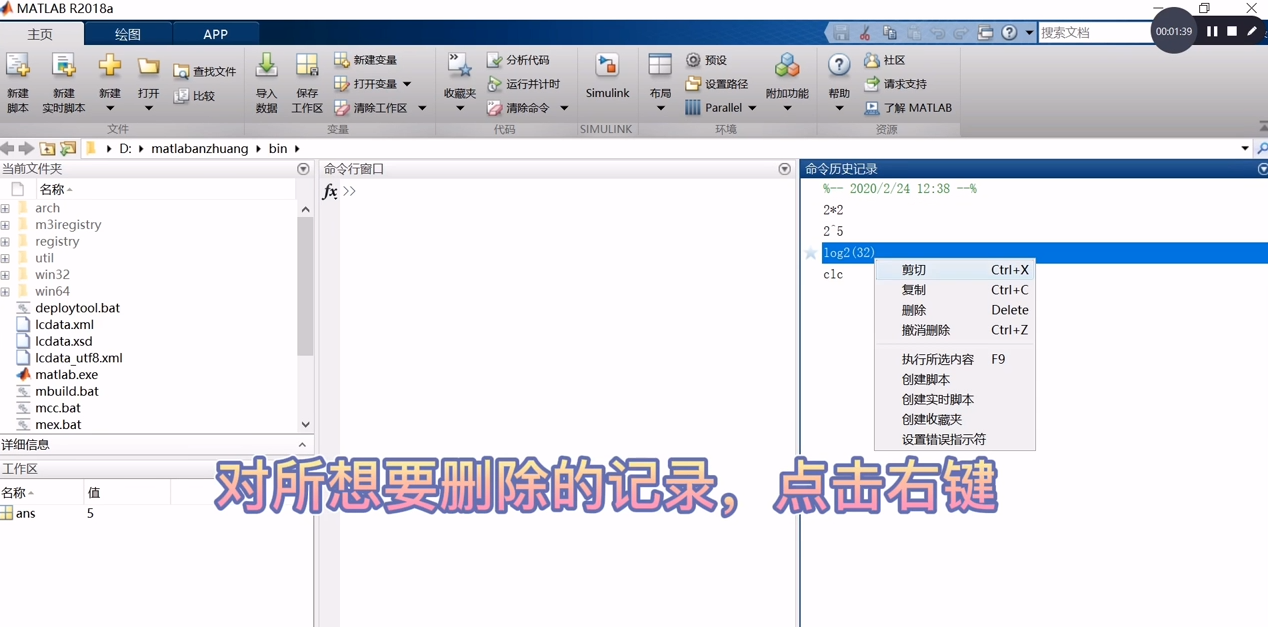Click the fx function browser icon

[330, 191]
